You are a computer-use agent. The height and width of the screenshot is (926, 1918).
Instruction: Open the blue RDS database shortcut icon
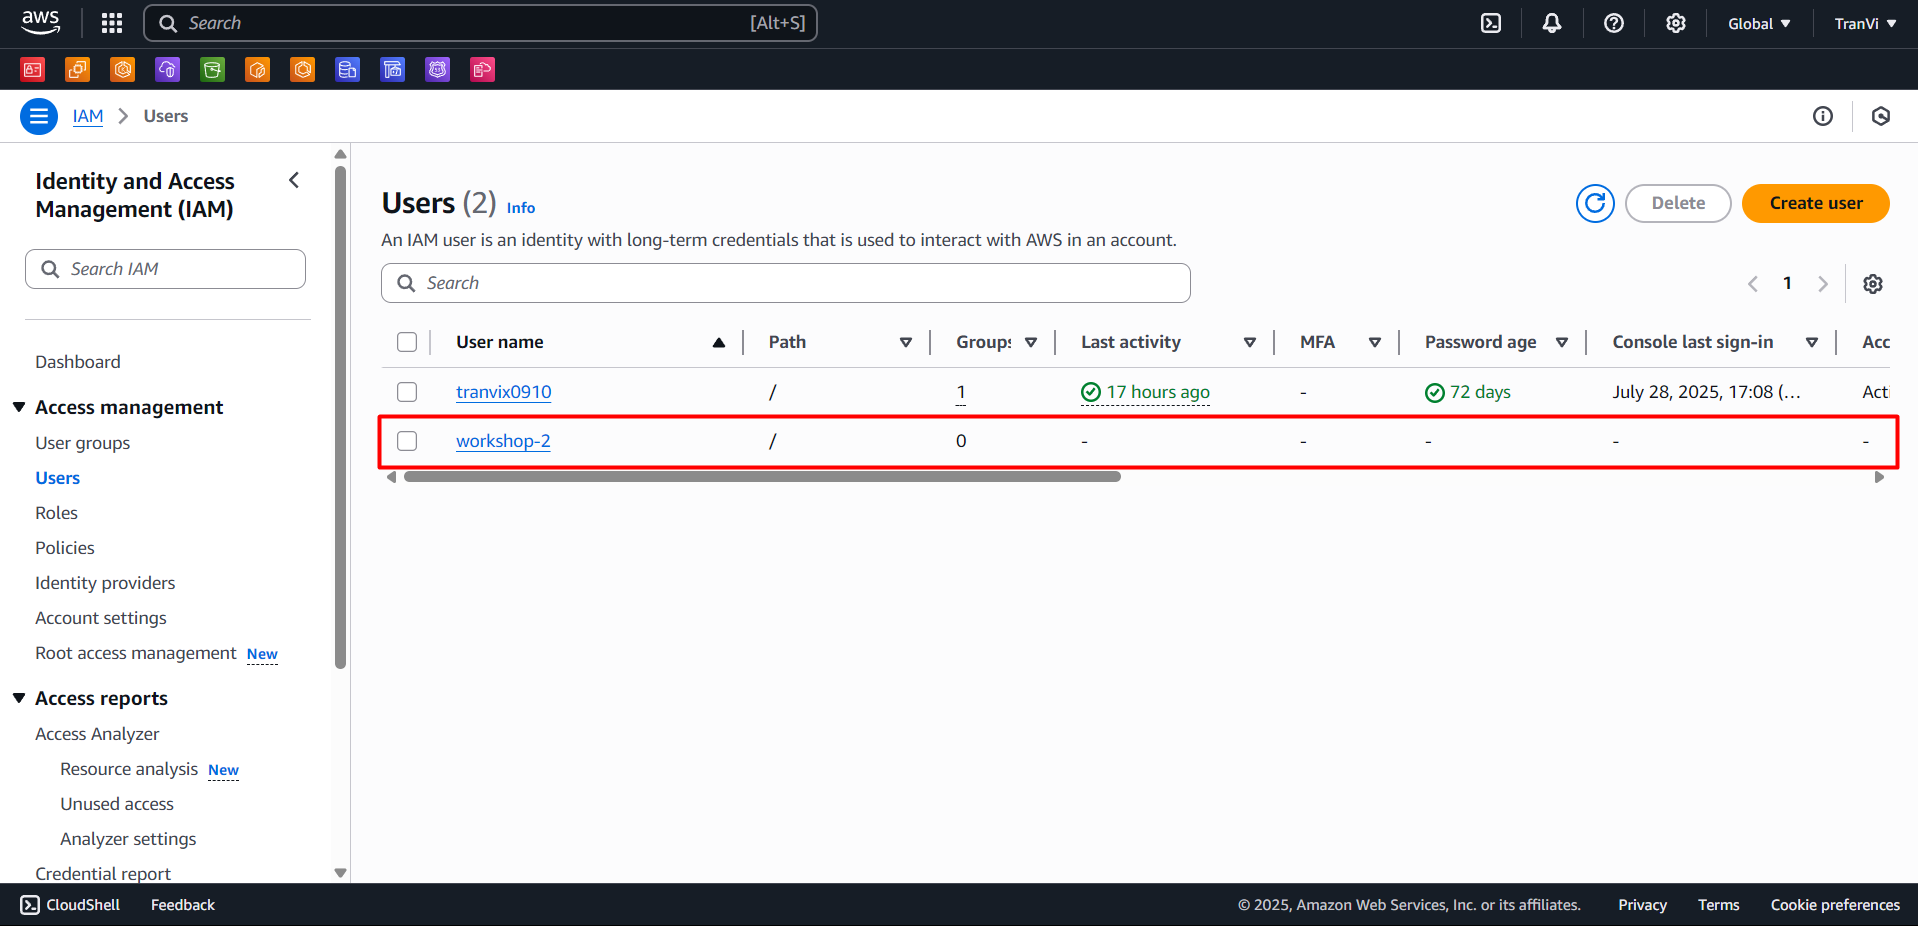[347, 69]
